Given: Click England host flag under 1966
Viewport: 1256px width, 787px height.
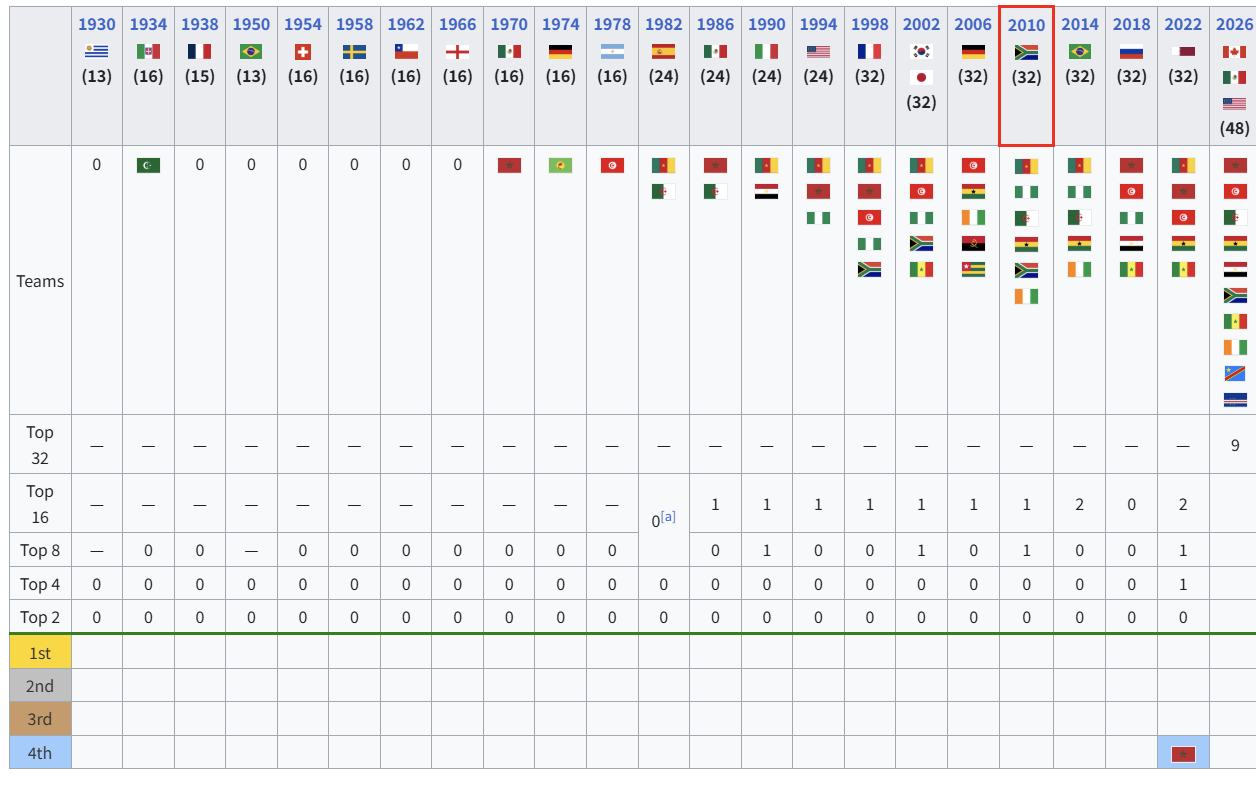Looking at the screenshot, I should tap(457, 51).
